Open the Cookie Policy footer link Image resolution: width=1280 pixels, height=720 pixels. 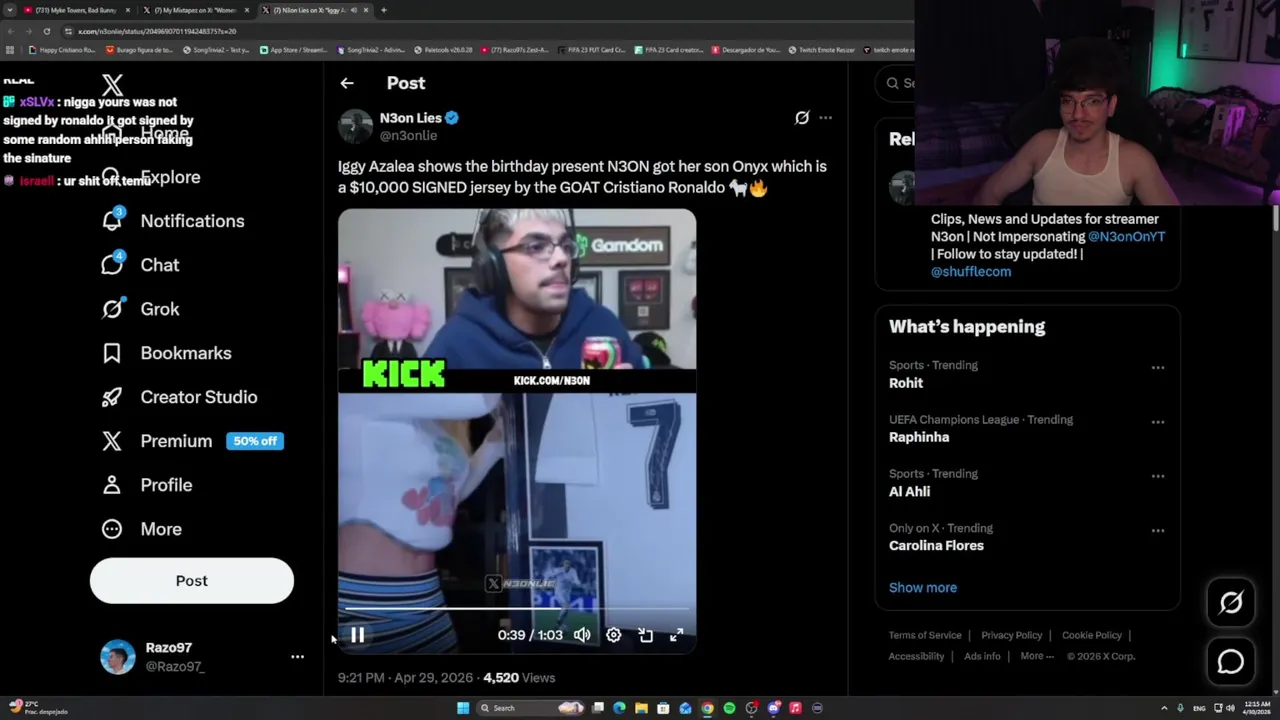coord(1092,635)
